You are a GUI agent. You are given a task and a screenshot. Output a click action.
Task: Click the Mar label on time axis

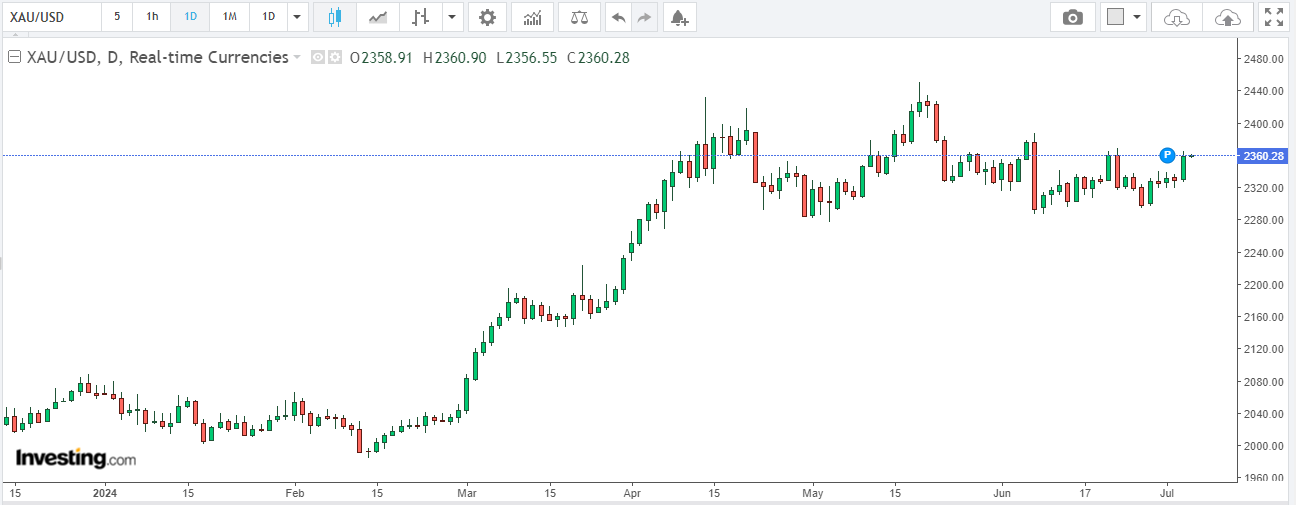(466, 493)
